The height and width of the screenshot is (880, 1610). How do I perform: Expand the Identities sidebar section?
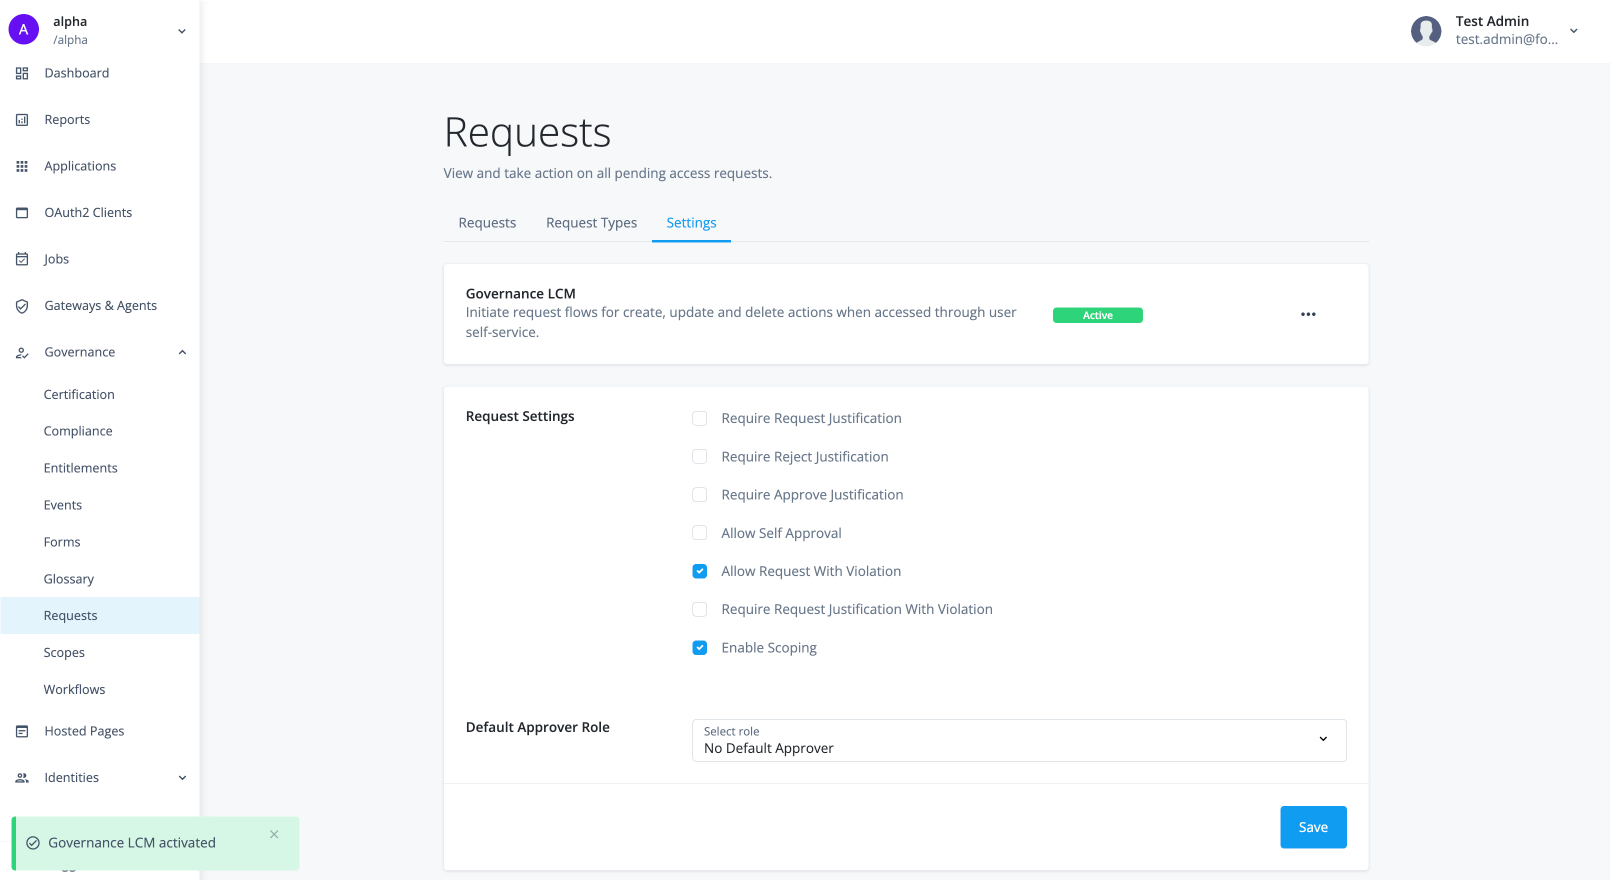pyautogui.click(x=182, y=778)
